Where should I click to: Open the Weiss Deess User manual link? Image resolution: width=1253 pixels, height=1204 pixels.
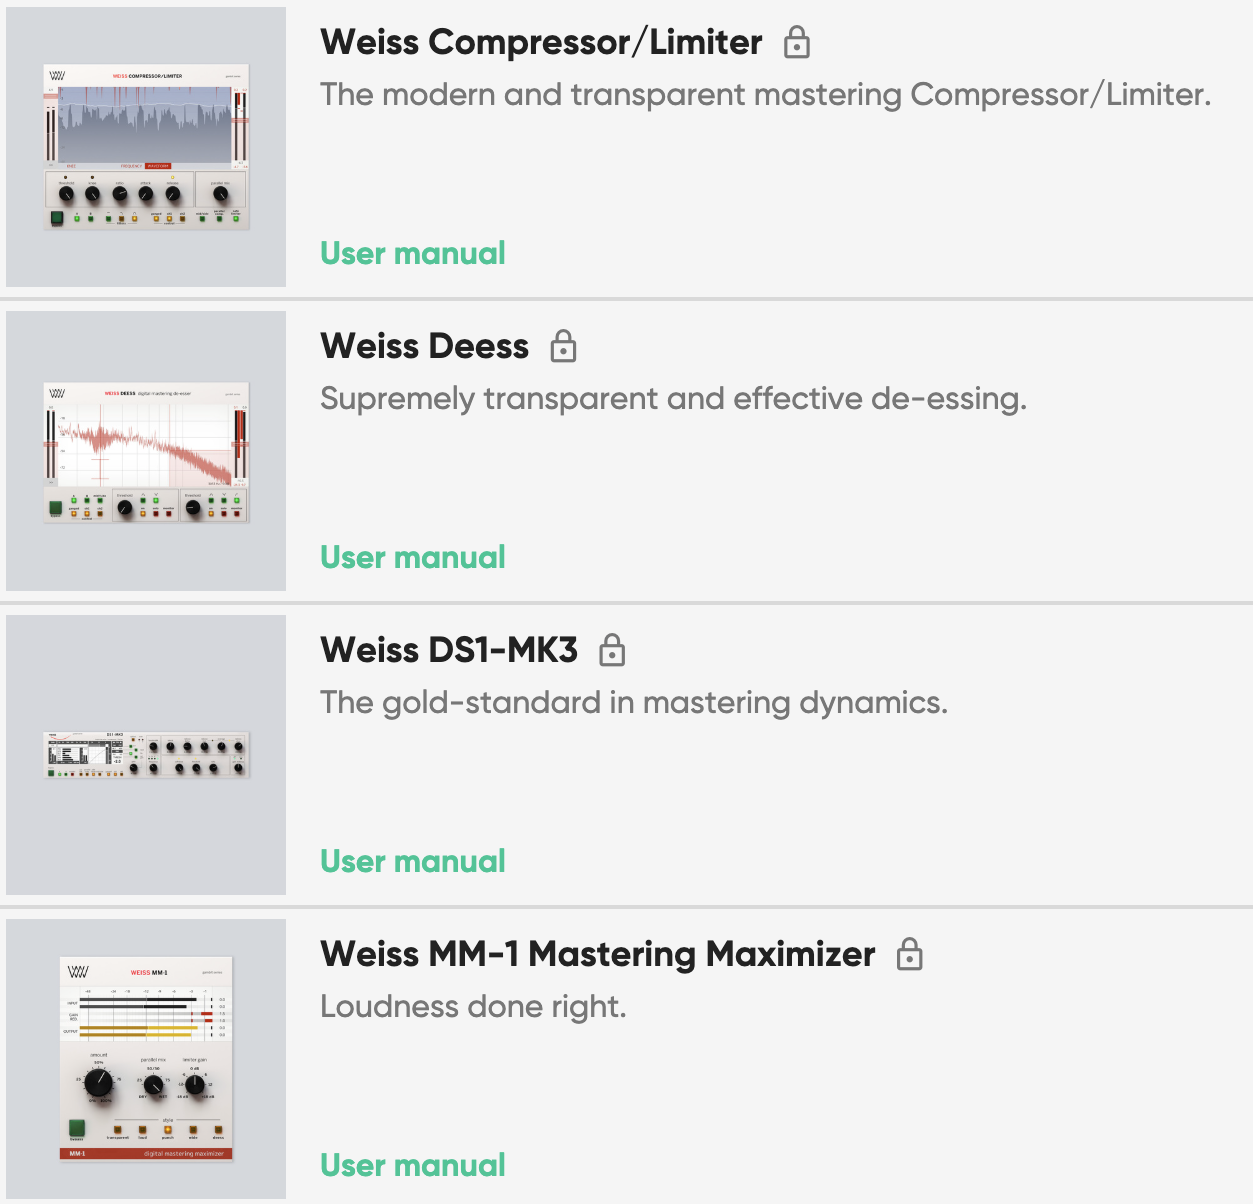click(412, 557)
